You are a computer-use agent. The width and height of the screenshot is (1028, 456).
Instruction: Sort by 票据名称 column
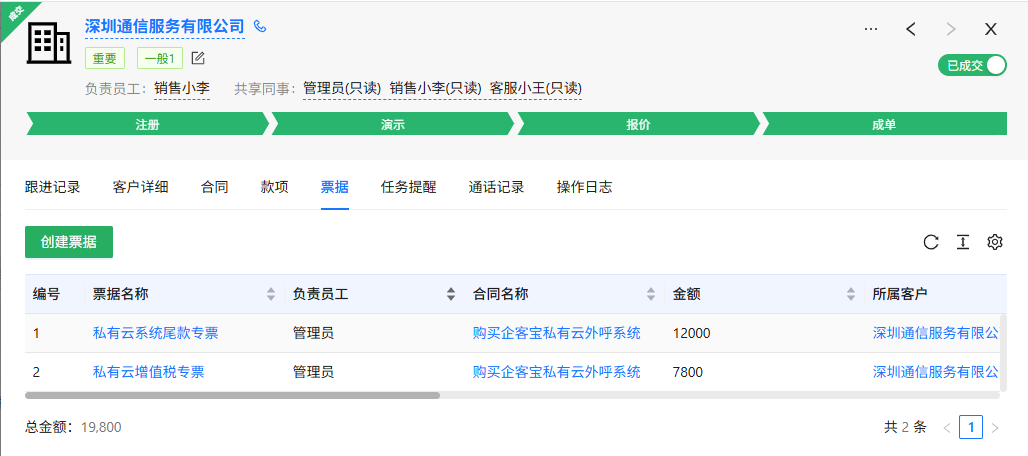(271, 294)
